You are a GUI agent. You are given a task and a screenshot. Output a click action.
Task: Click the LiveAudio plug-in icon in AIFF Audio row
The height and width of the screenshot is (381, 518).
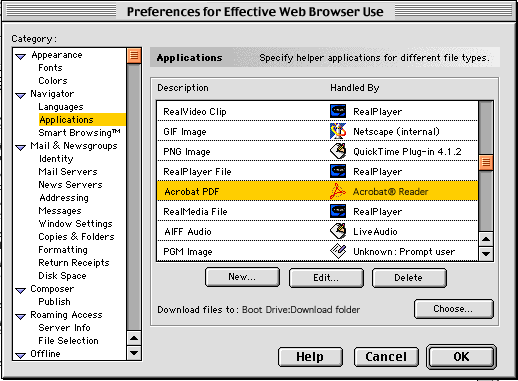click(338, 231)
